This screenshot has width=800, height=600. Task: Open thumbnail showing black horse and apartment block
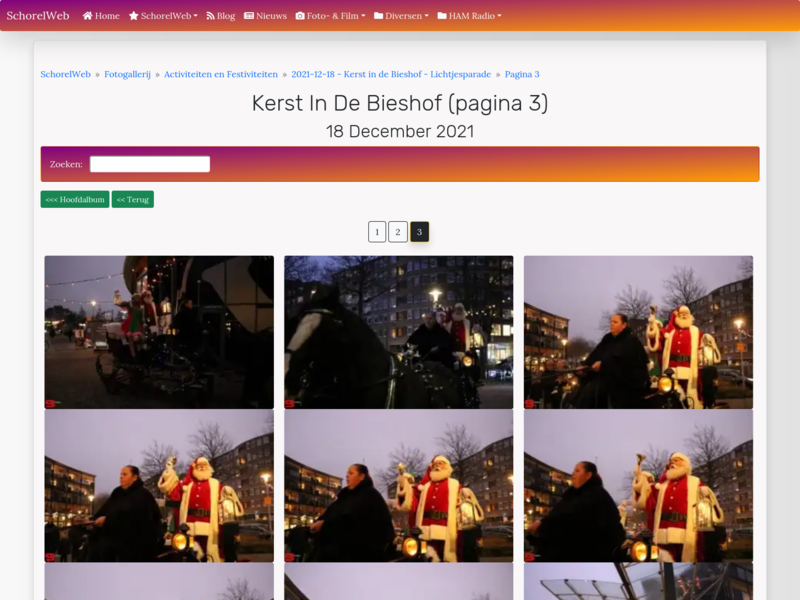click(x=398, y=332)
